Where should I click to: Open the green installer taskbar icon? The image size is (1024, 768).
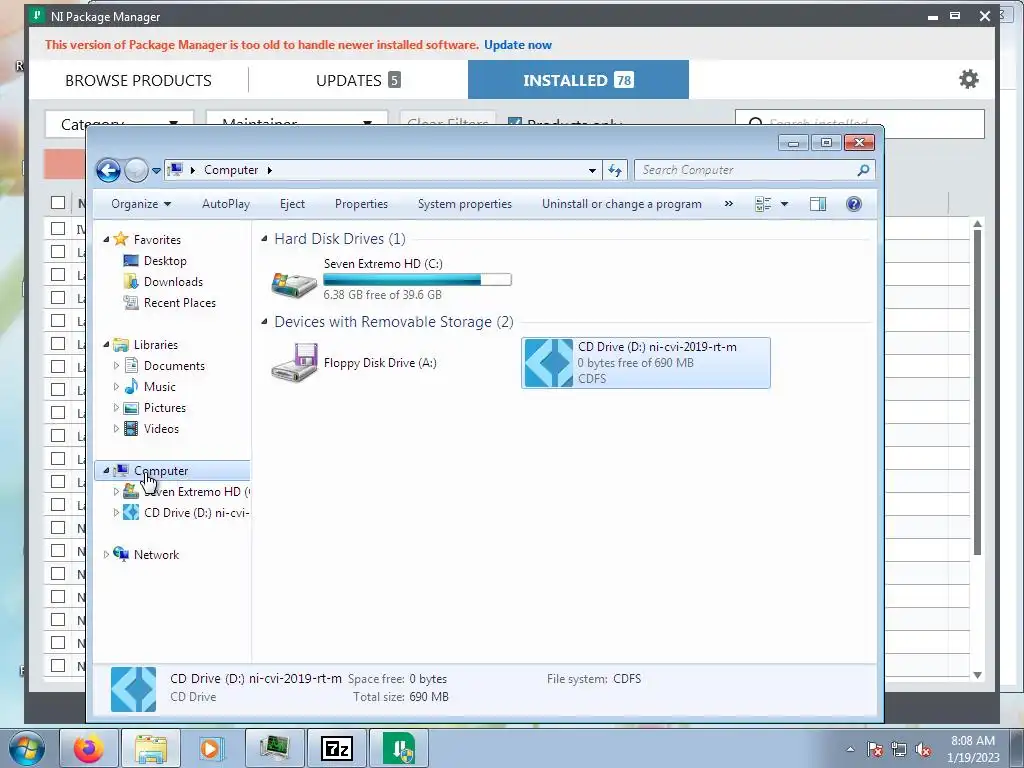click(399, 748)
